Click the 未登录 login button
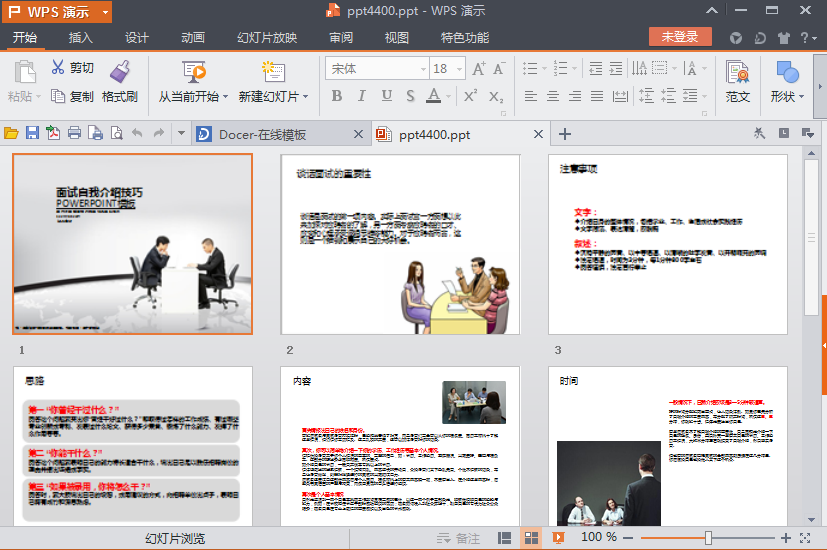Image resolution: width=827 pixels, height=550 pixels. pyautogui.click(x=680, y=37)
